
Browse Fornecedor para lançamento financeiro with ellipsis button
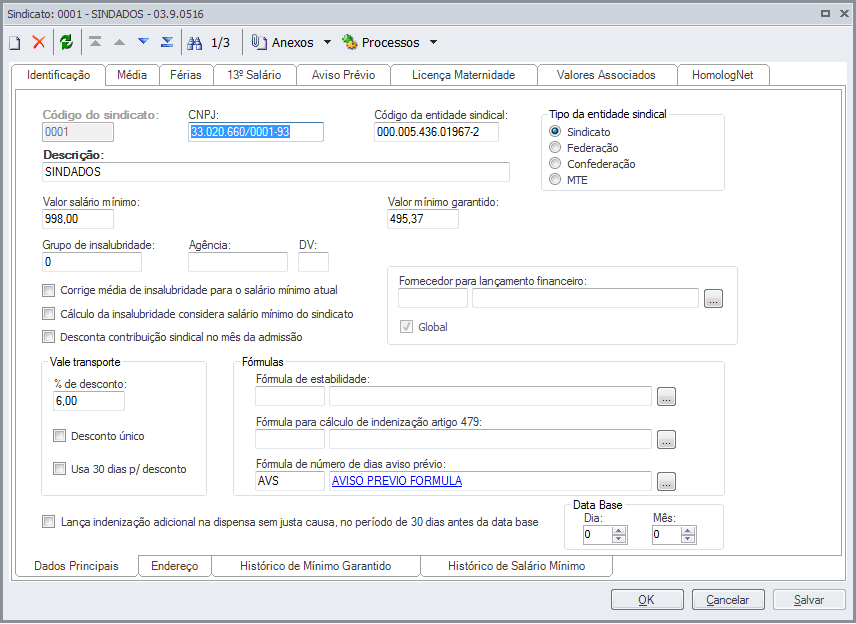pyautogui.click(x=713, y=299)
